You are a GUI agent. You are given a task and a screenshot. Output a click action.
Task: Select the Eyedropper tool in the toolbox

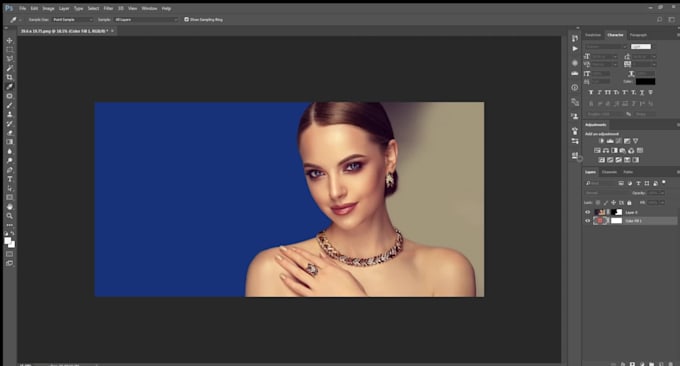10,86
